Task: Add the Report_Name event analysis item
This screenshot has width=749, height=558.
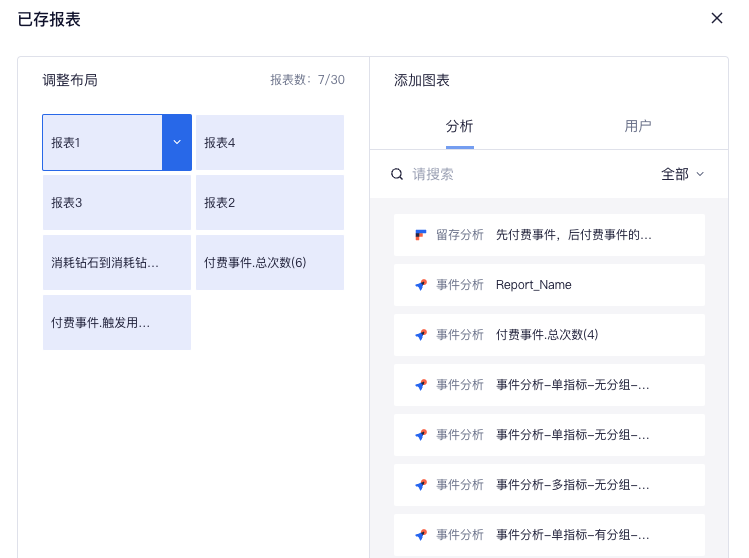Action: pos(549,285)
